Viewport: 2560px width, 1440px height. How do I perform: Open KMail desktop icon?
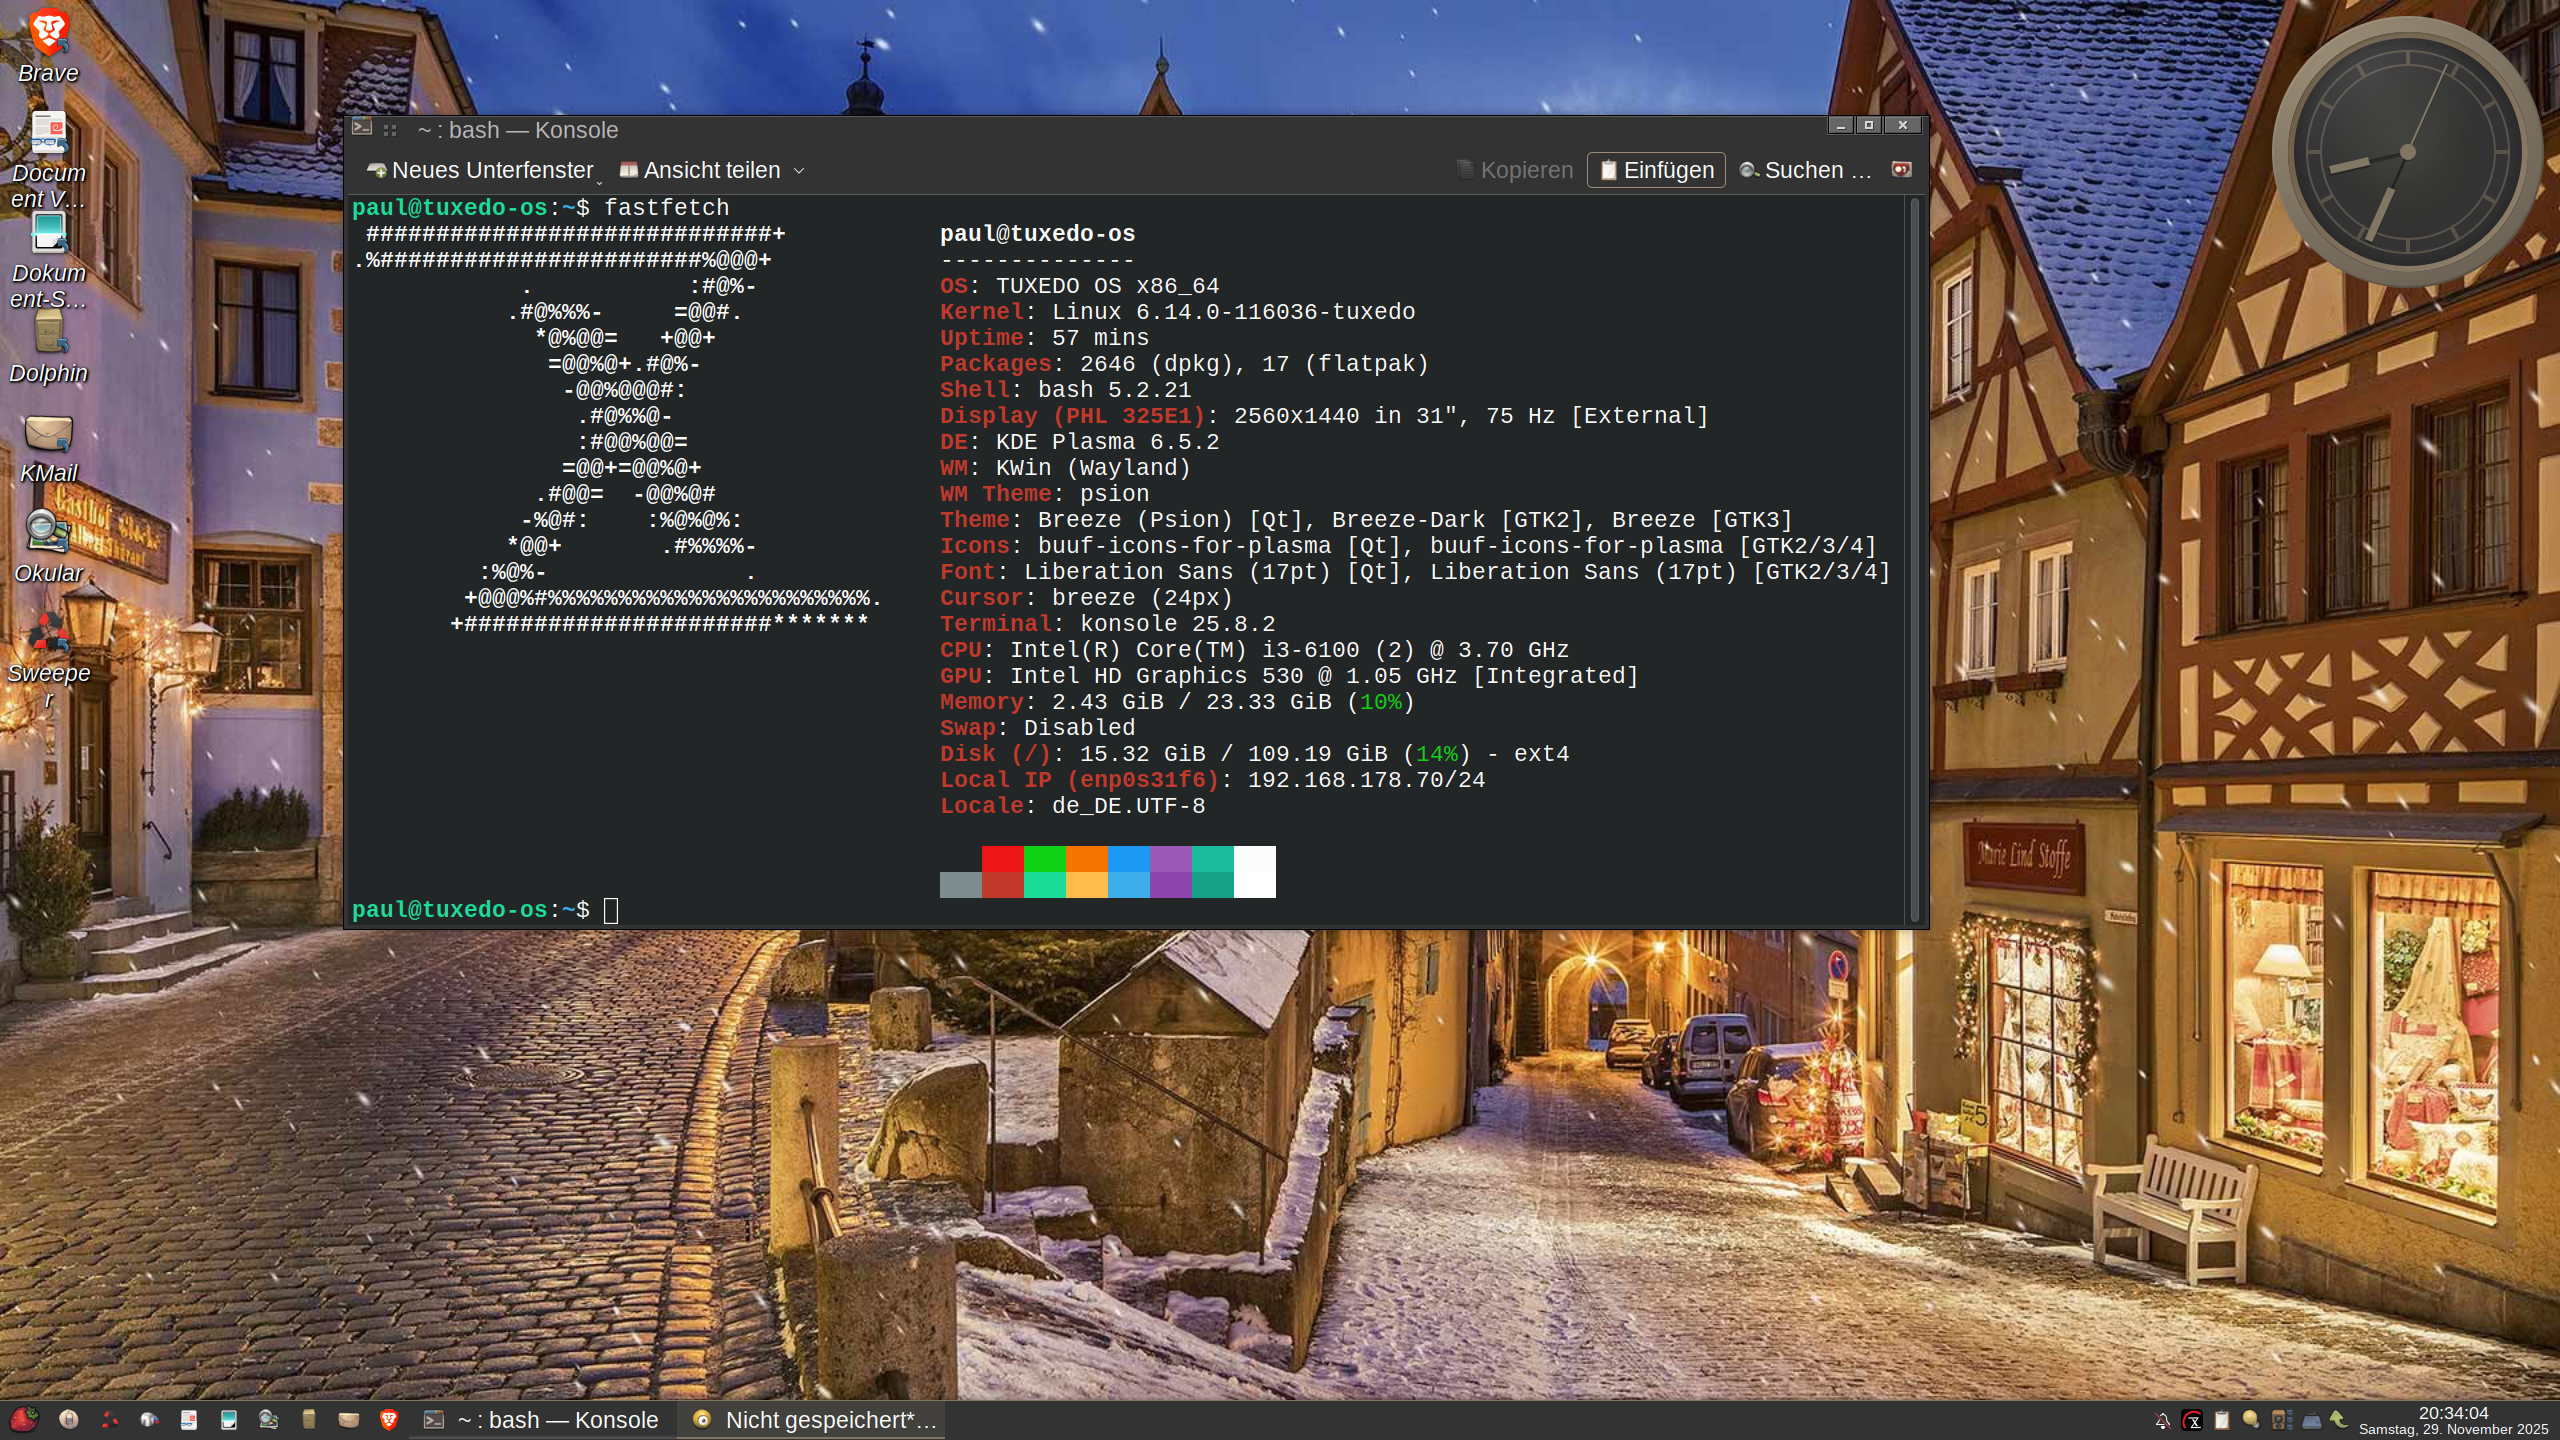(48, 435)
